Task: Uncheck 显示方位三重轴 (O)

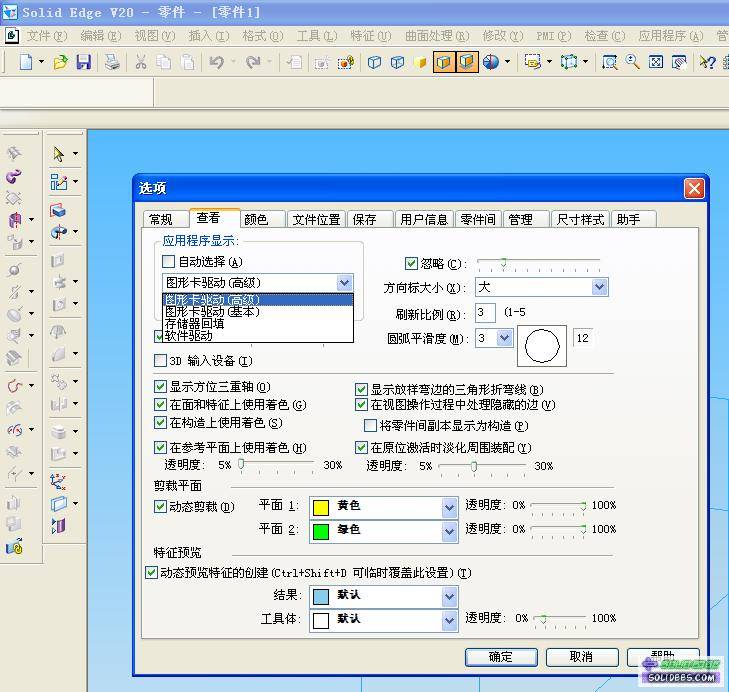Action: point(160,386)
